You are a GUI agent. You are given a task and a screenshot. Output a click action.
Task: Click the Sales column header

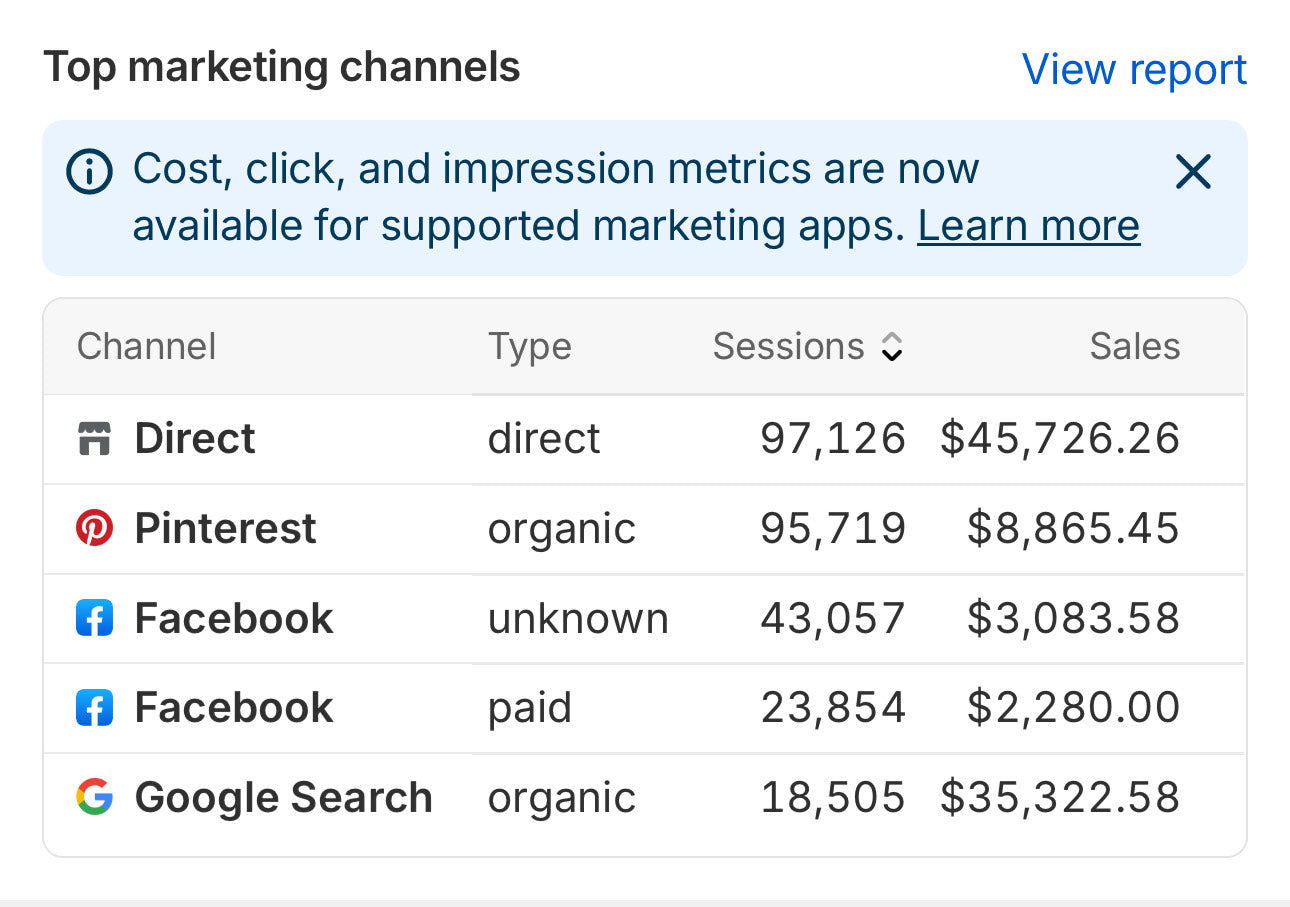1134,346
